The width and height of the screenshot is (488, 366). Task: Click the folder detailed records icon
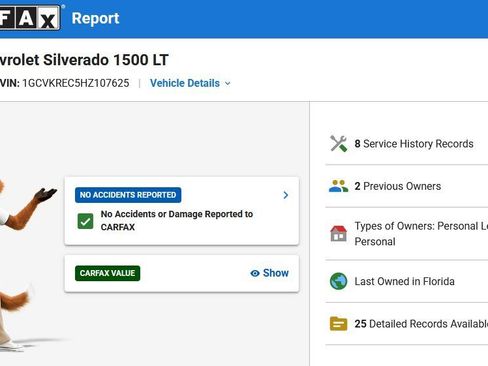point(338,324)
